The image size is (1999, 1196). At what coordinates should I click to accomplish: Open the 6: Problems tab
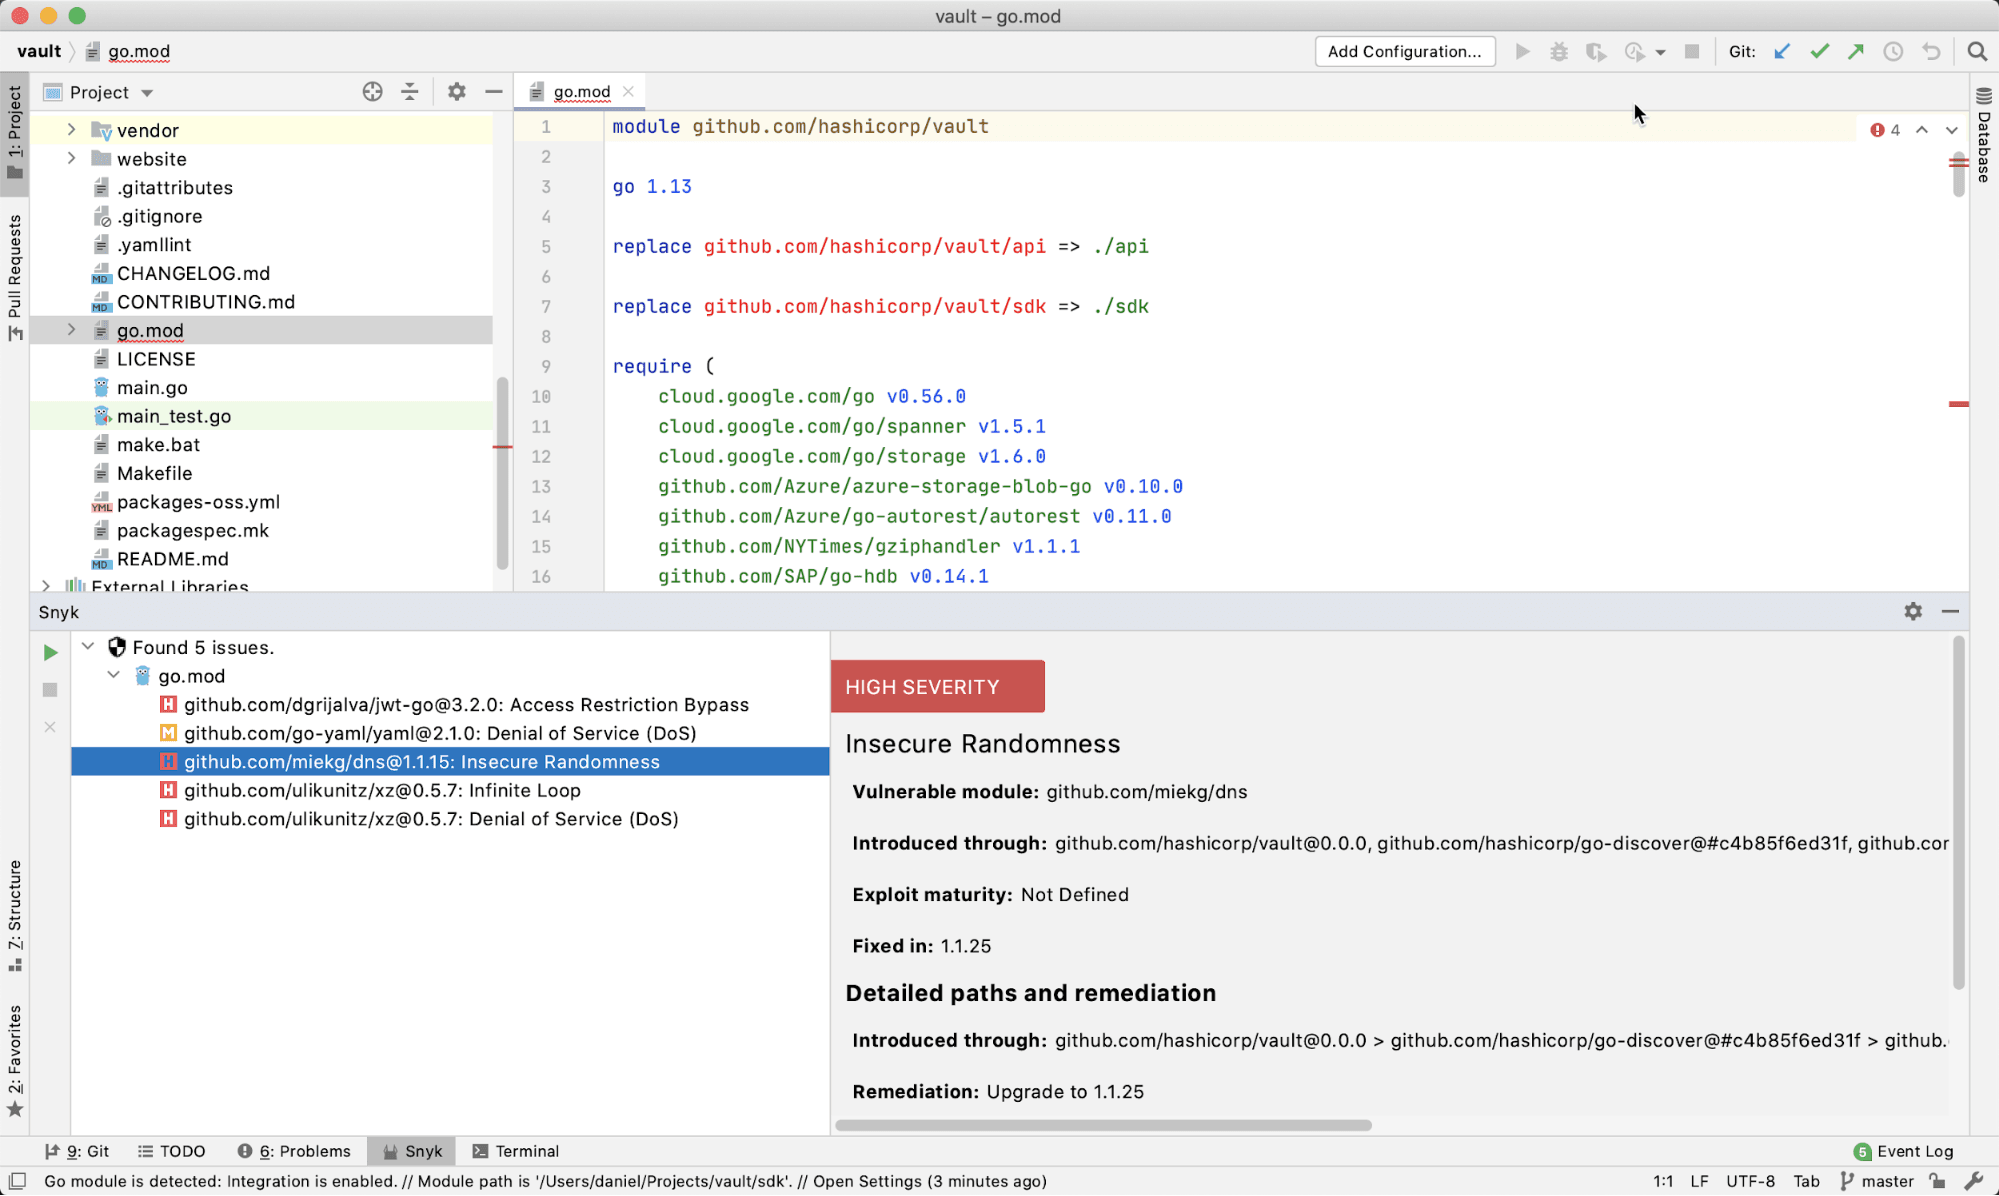(294, 1151)
